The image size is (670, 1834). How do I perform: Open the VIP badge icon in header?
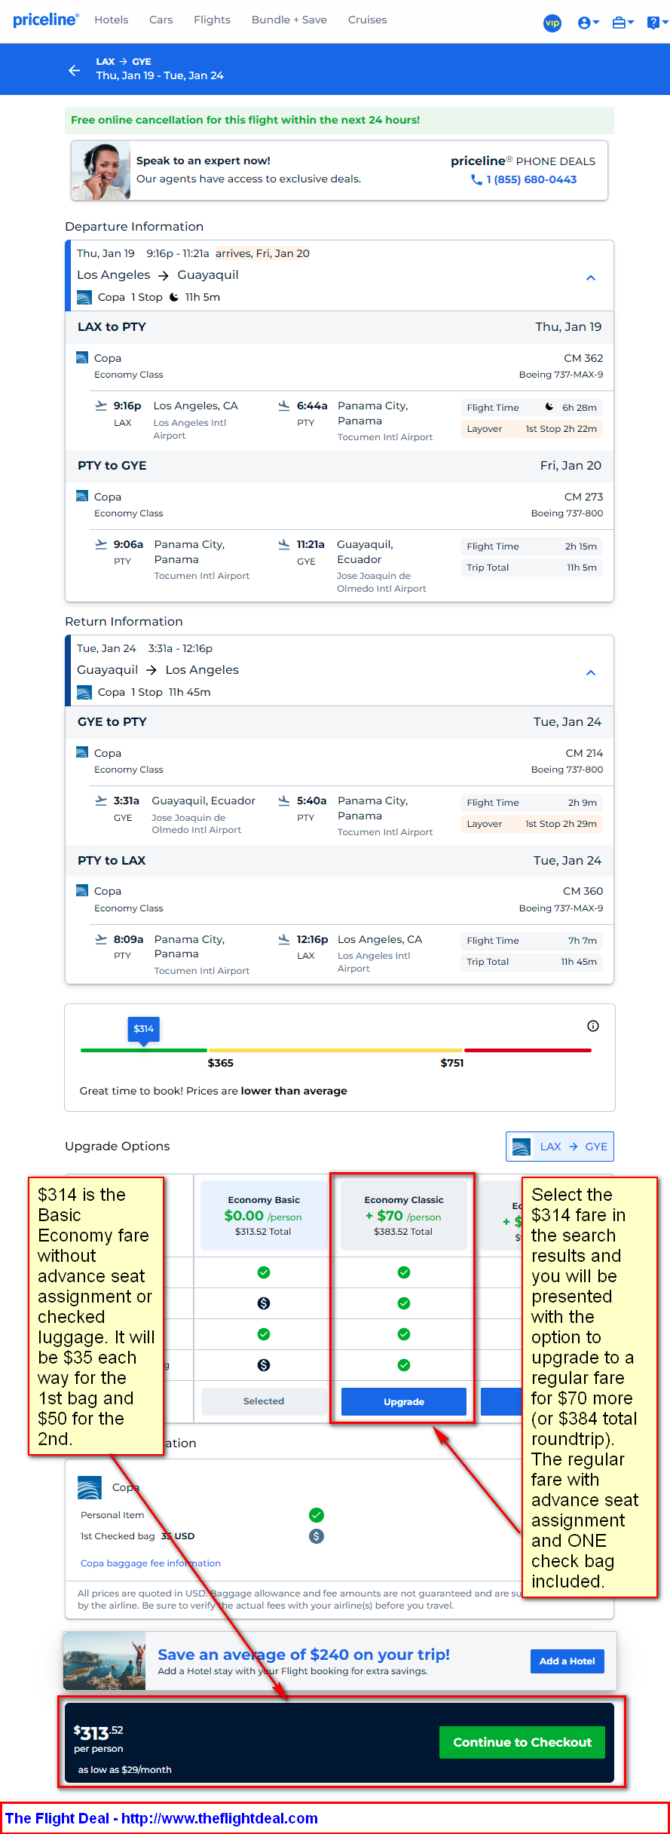pyautogui.click(x=552, y=22)
